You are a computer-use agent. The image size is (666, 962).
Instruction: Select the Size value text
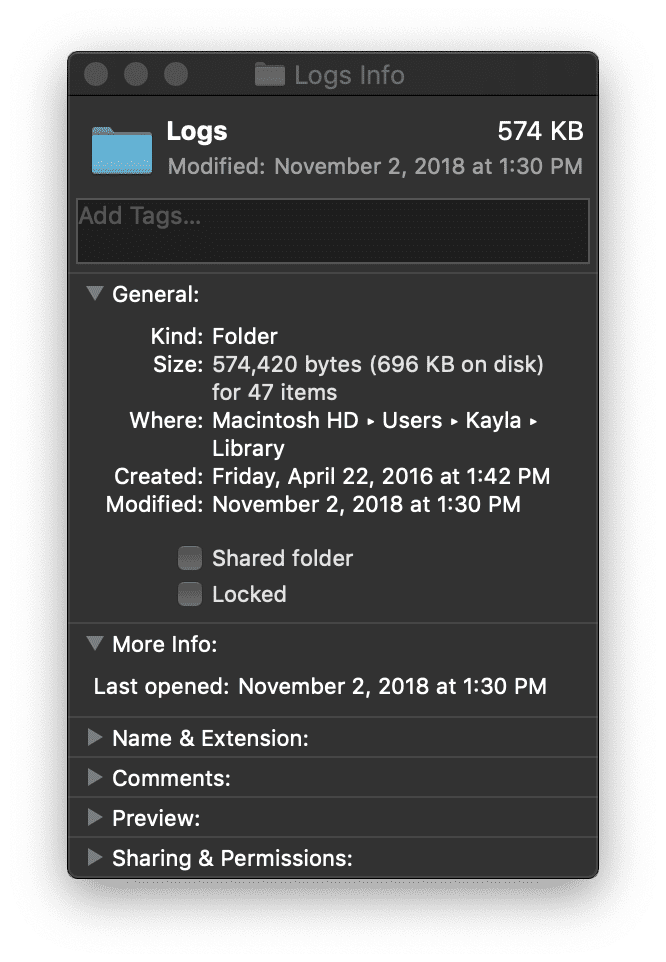coord(378,364)
